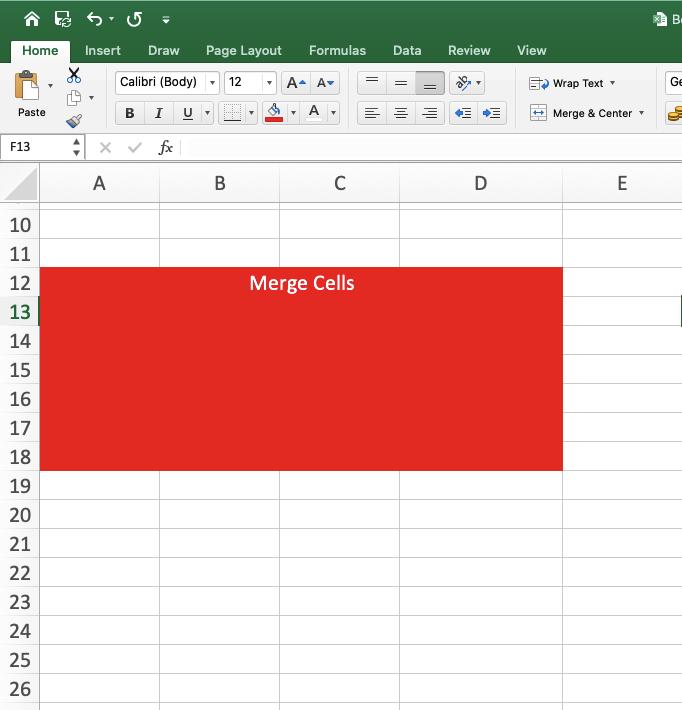The width and height of the screenshot is (682, 710).
Task: Open the Data tab
Action: tap(407, 50)
